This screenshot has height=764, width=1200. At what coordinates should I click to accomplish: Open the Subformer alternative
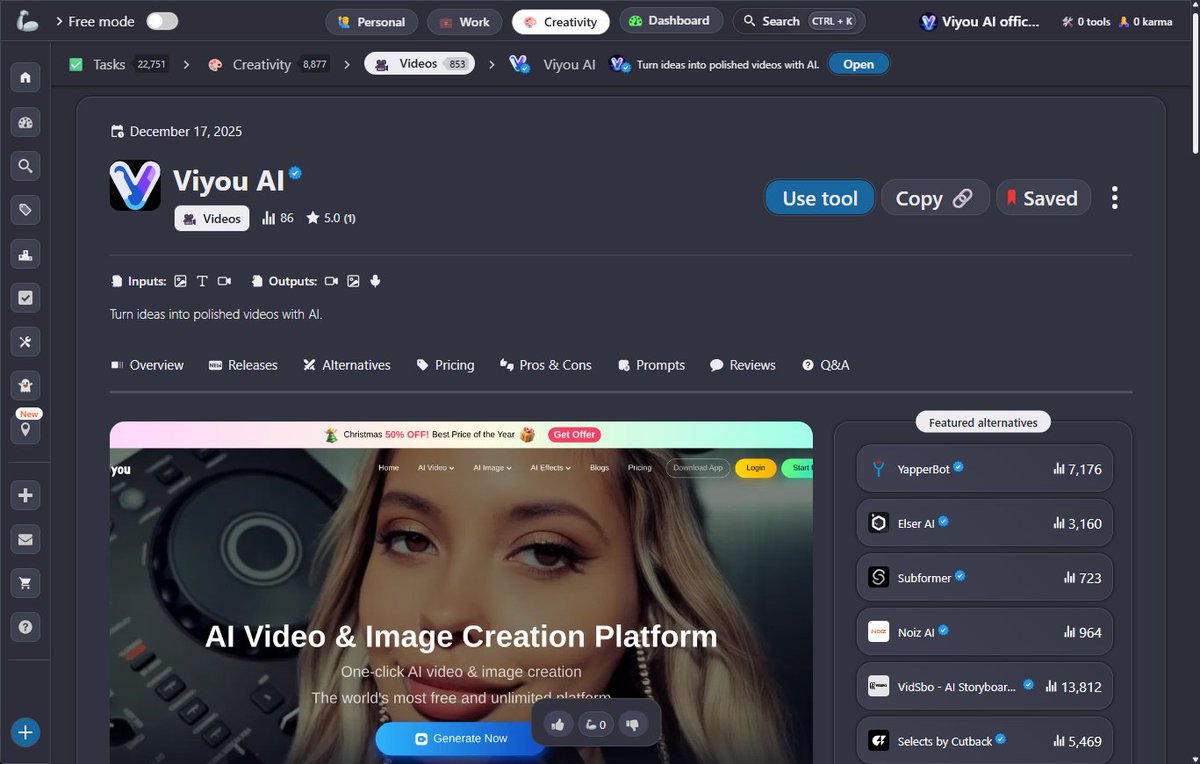point(985,577)
